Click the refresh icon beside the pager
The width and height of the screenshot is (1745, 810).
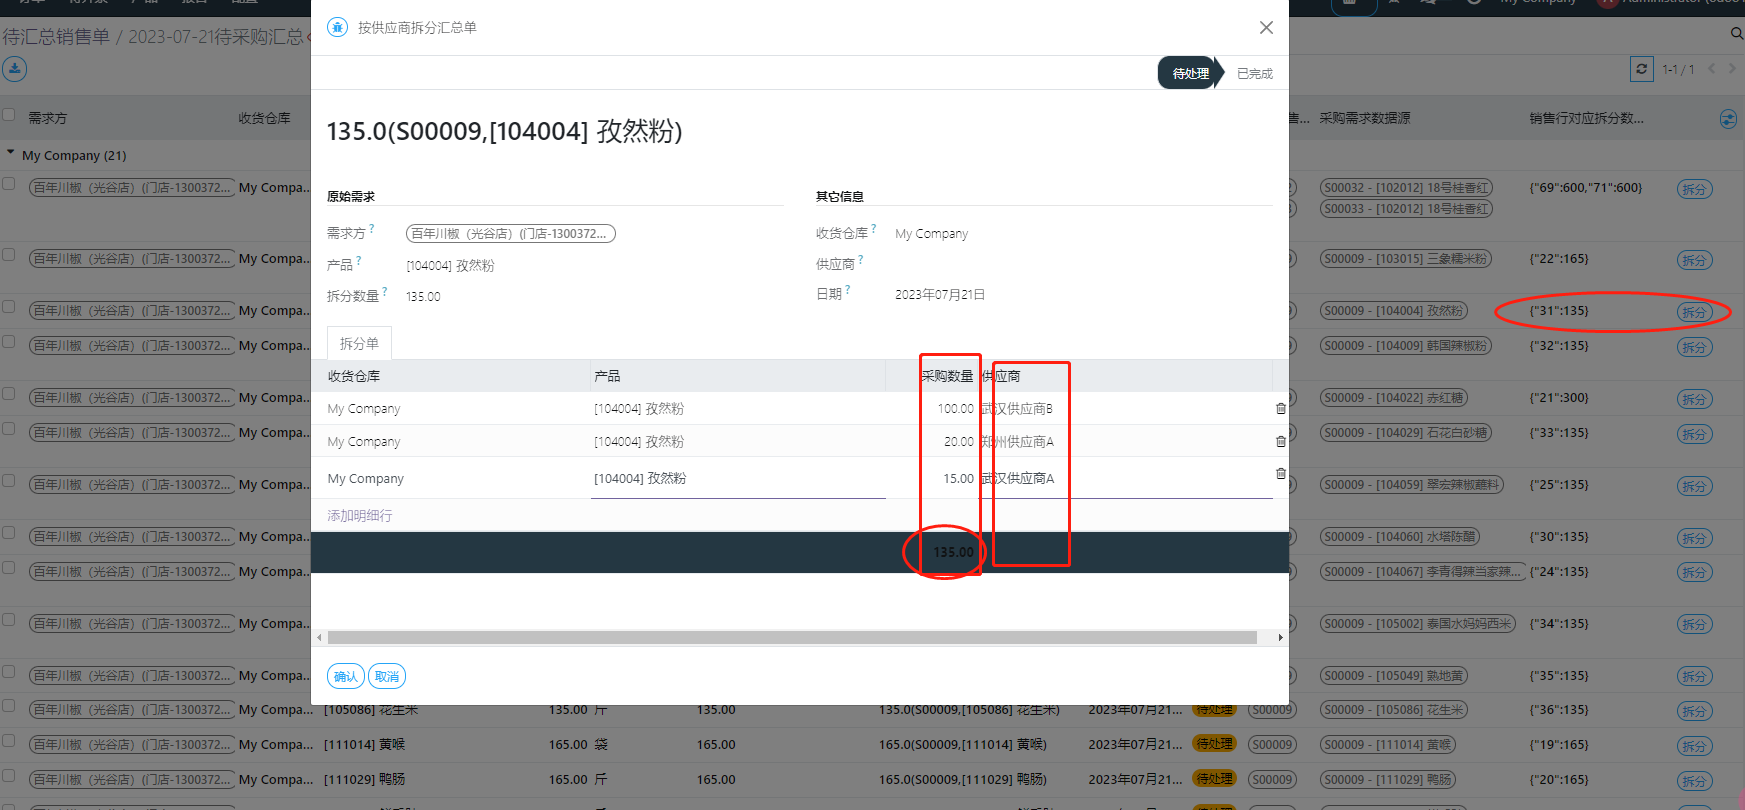click(1641, 69)
